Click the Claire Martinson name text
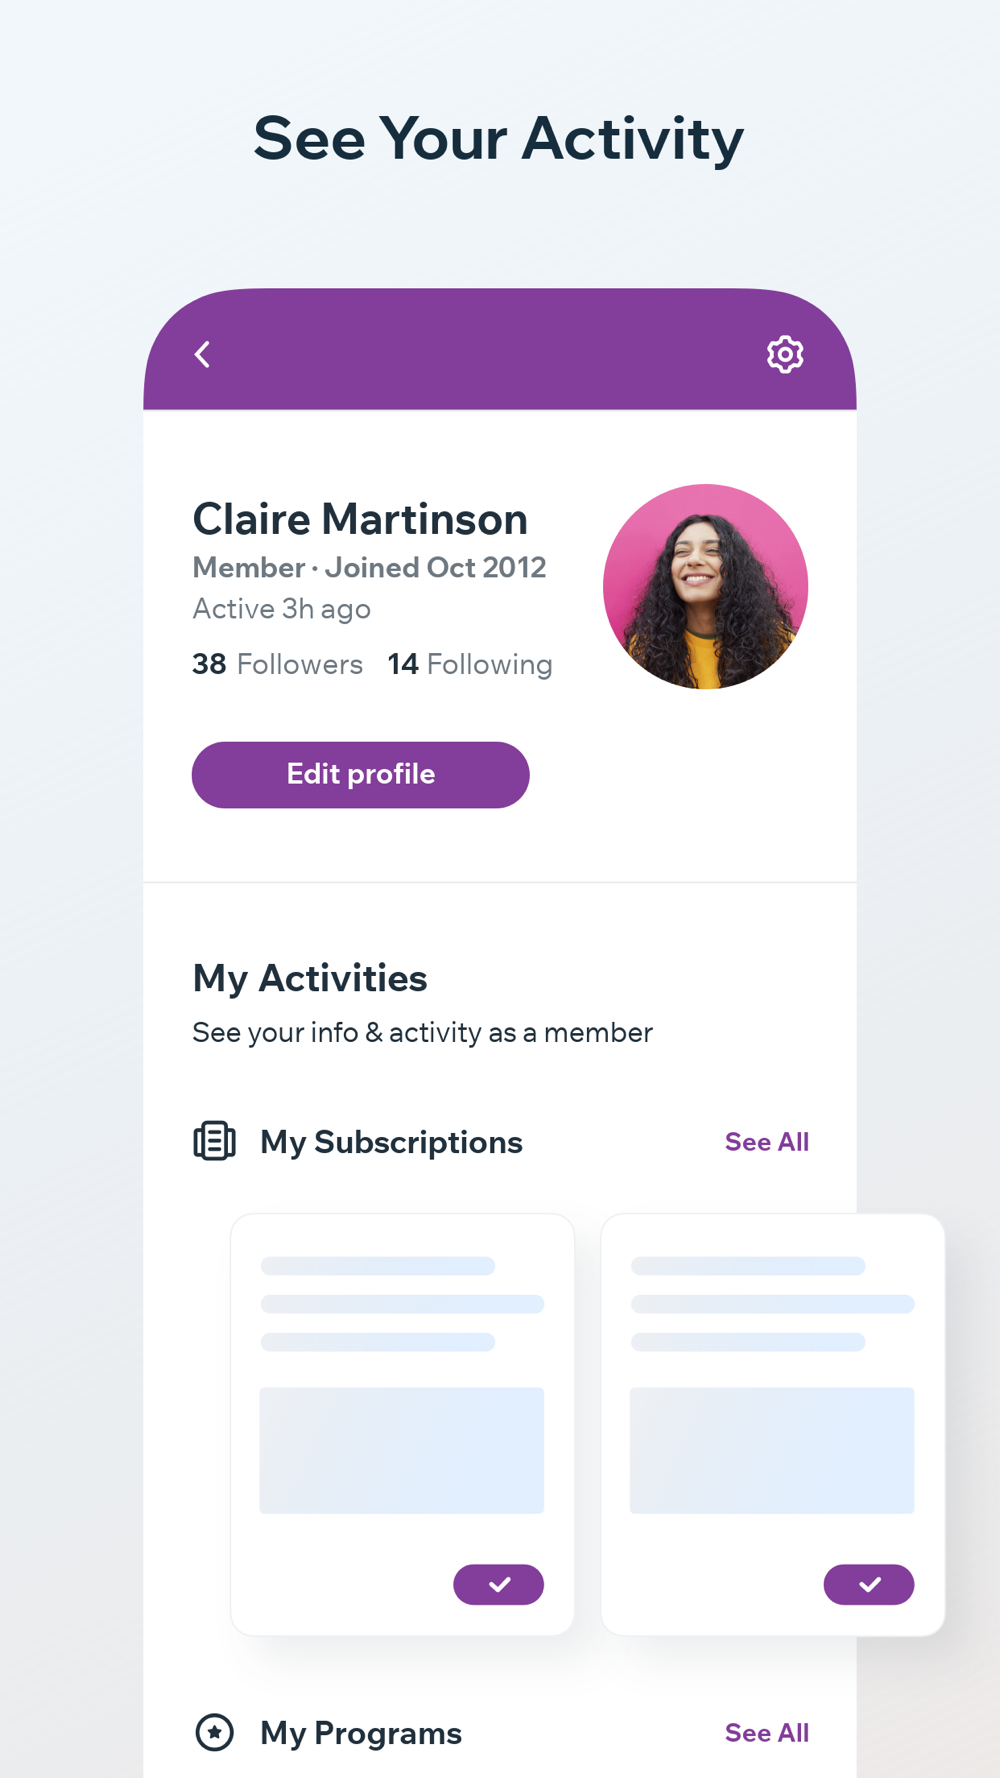 (x=360, y=519)
